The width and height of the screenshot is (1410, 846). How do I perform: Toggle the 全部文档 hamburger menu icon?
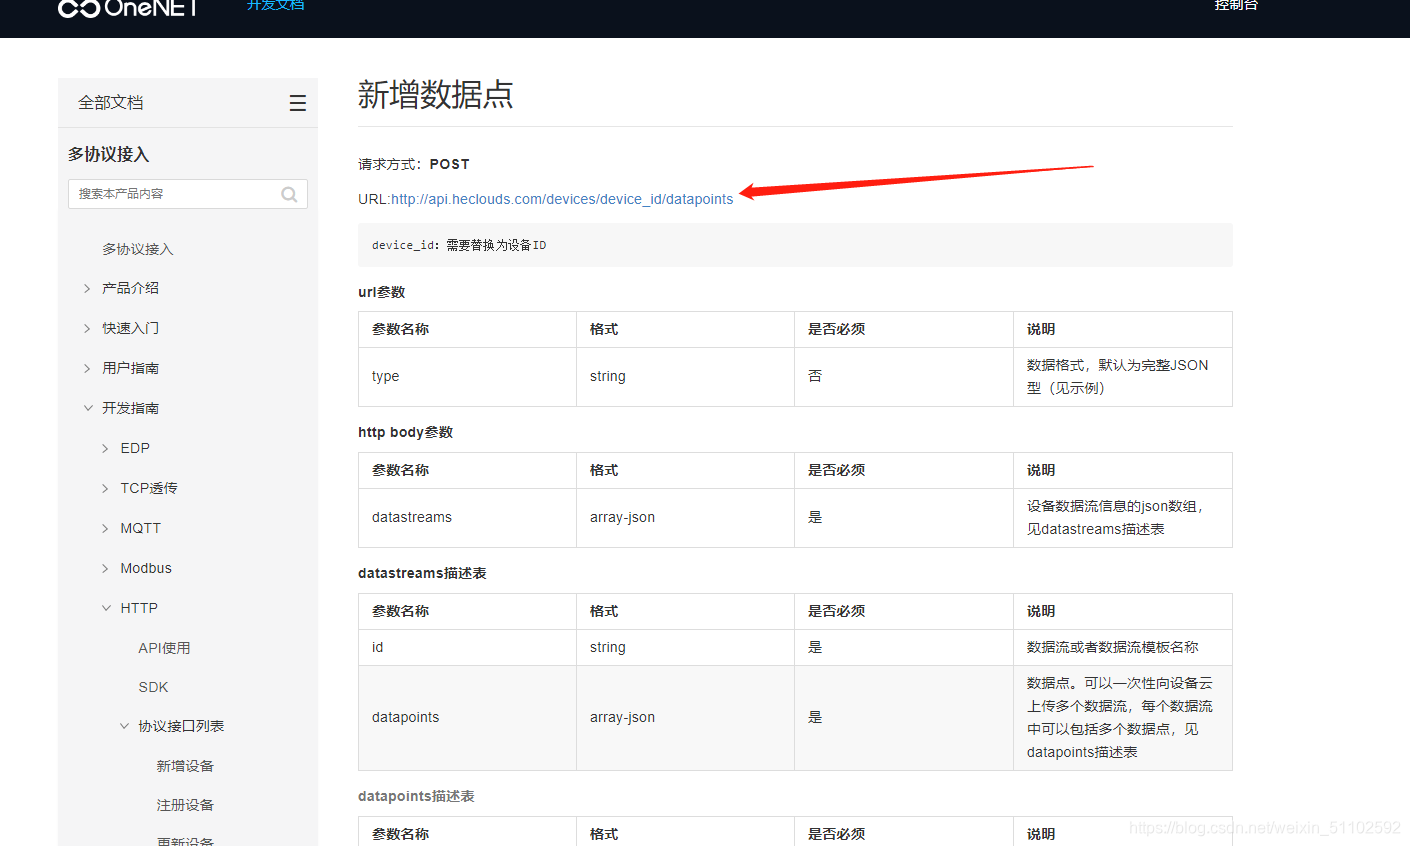tap(298, 103)
